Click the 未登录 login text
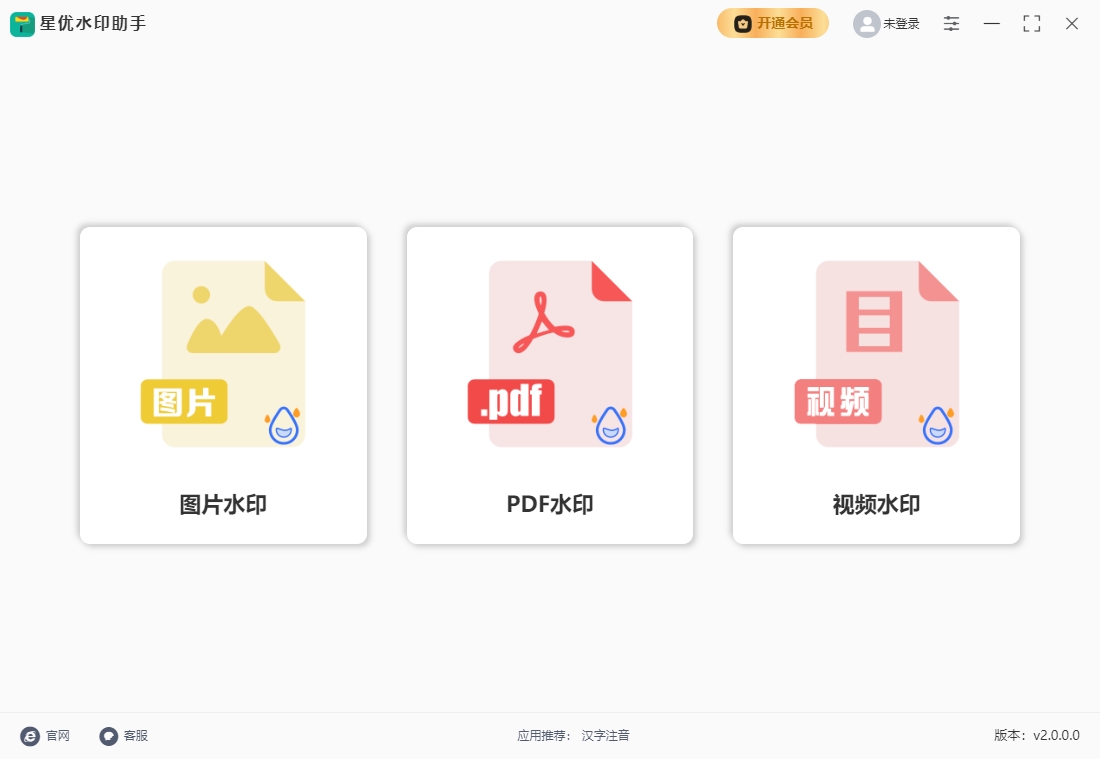1100x760 pixels. pos(901,24)
